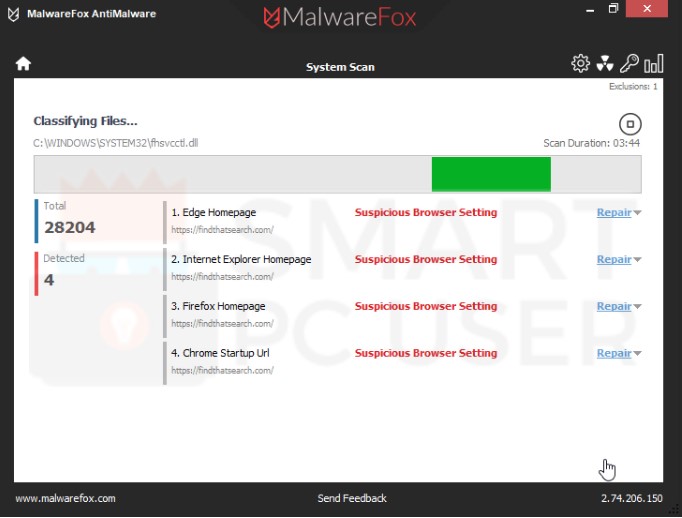Repair the Chrome Startup Url detection
This screenshot has width=682, height=518.
(x=614, y=353)
